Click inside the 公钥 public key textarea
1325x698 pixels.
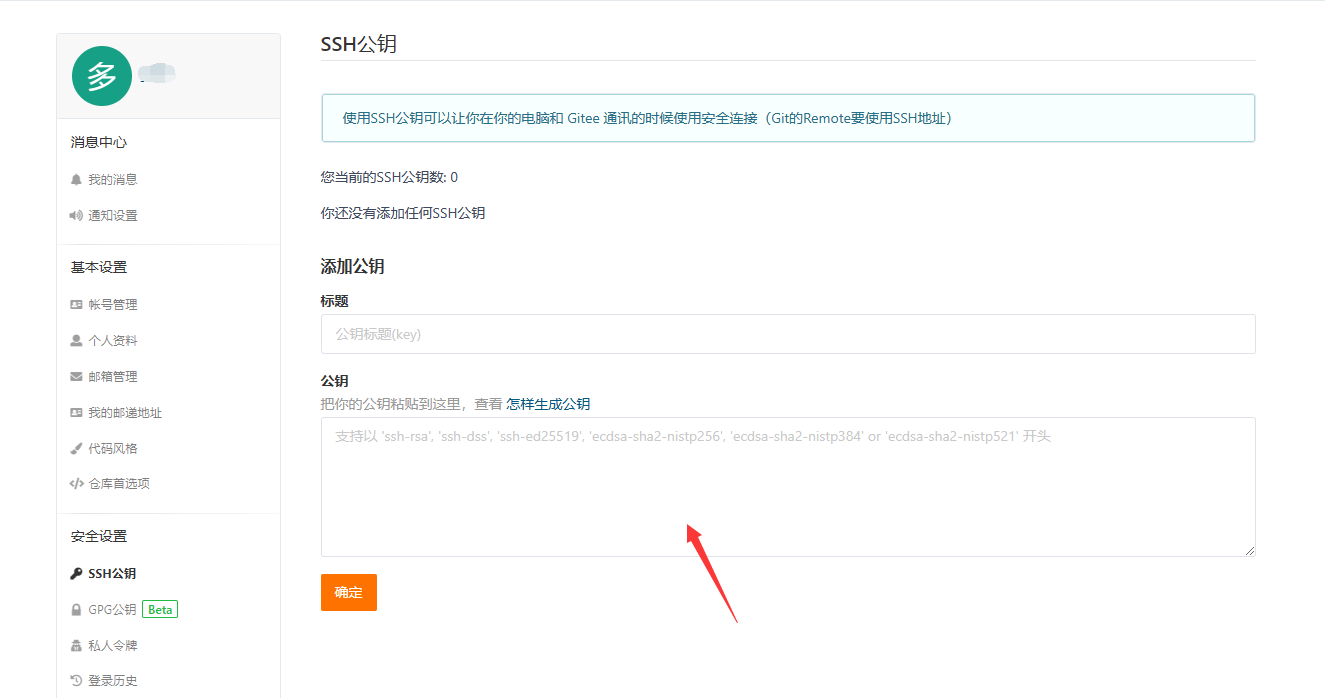[x=788, y=487]
